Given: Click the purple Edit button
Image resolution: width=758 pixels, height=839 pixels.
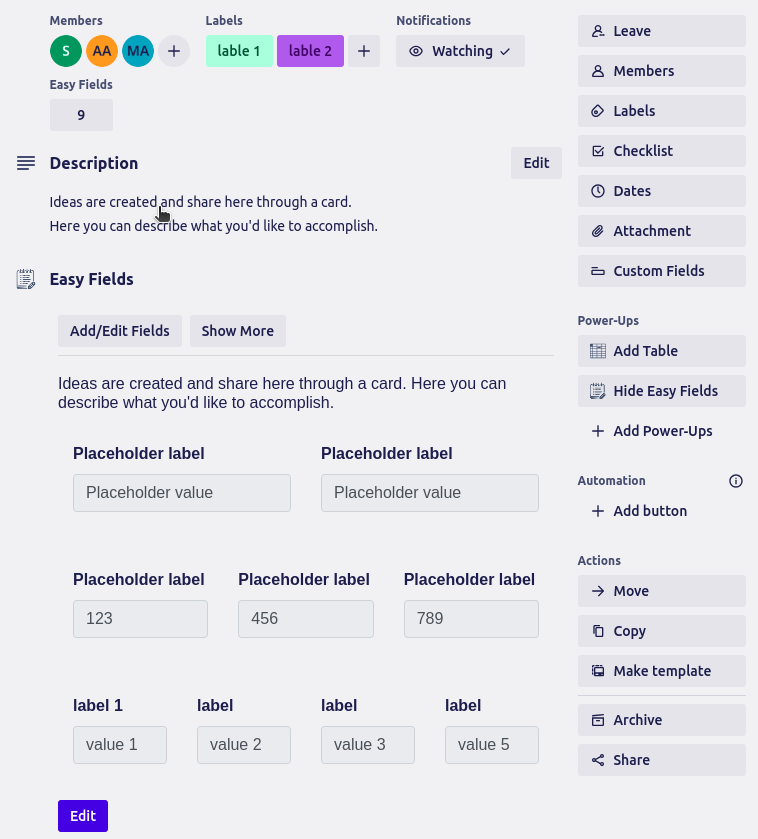Looking at the screenshot, I should [83, 816].
